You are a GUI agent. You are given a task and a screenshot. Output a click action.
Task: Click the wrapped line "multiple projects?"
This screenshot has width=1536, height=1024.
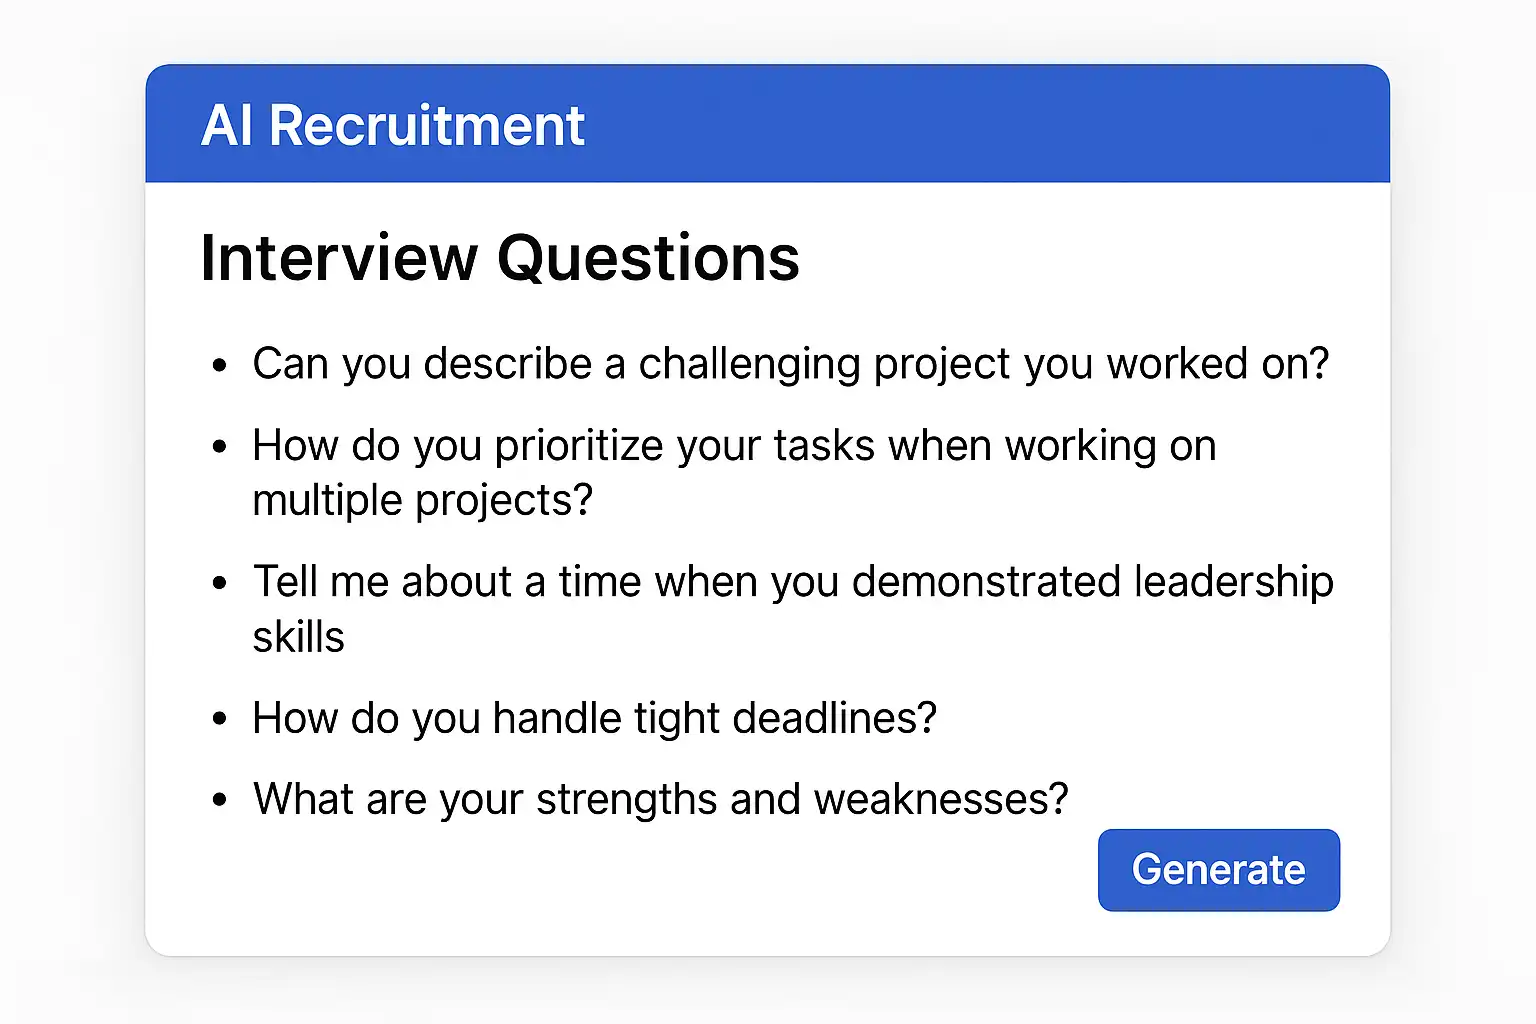pyautogui.click(x=422, y=500)
